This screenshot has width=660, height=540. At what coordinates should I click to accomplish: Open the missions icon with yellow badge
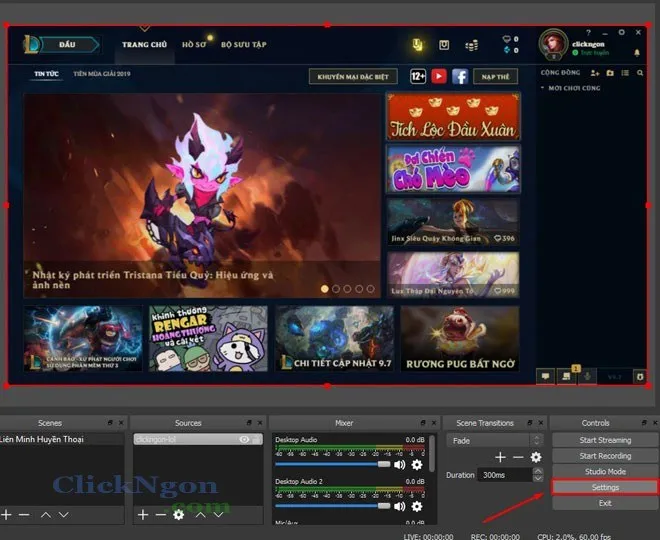click(x=567, y=375)
